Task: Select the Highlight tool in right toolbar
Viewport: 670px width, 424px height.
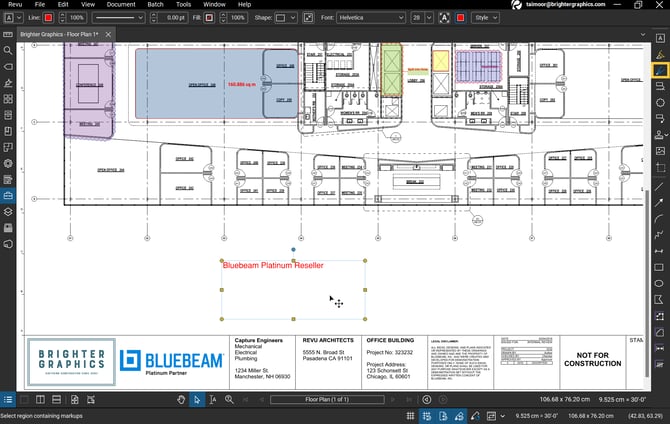Action: pos(660,54)
